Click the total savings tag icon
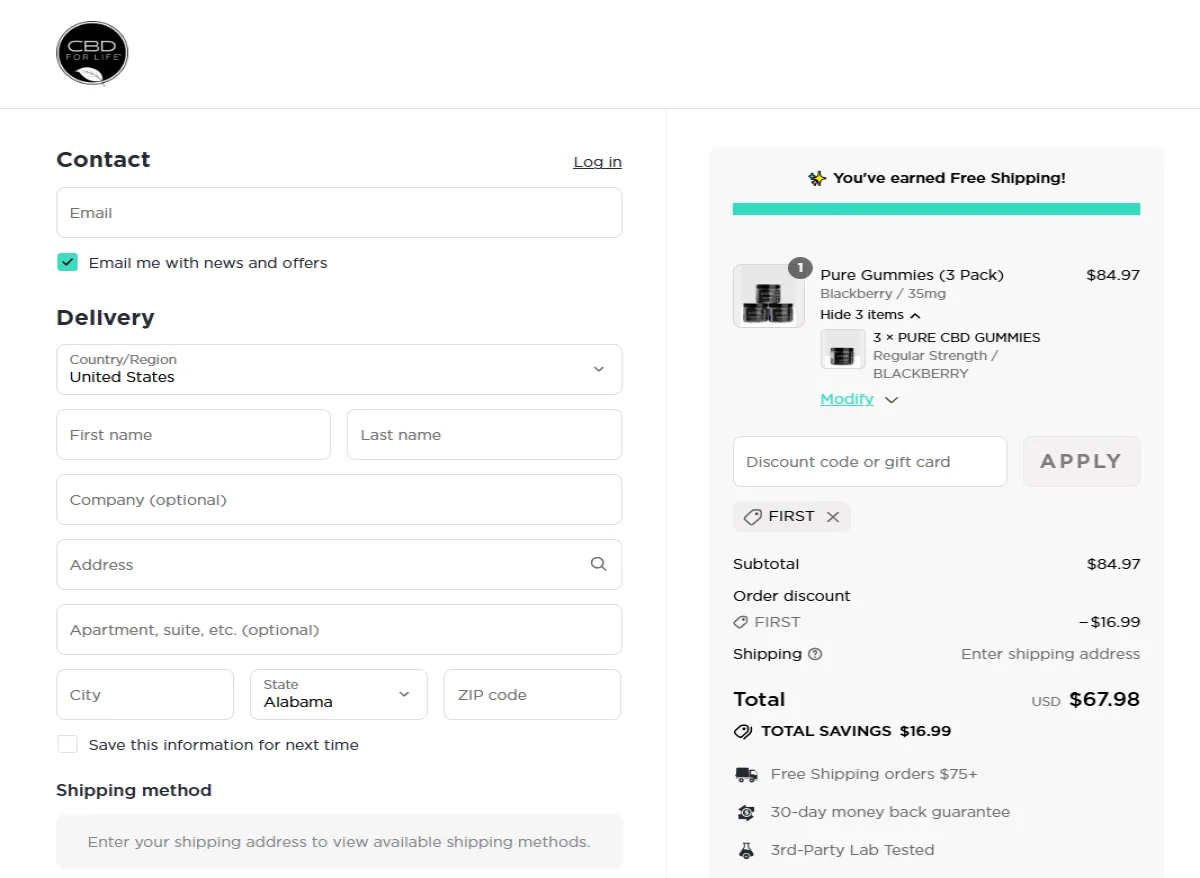 click(743, 731)
